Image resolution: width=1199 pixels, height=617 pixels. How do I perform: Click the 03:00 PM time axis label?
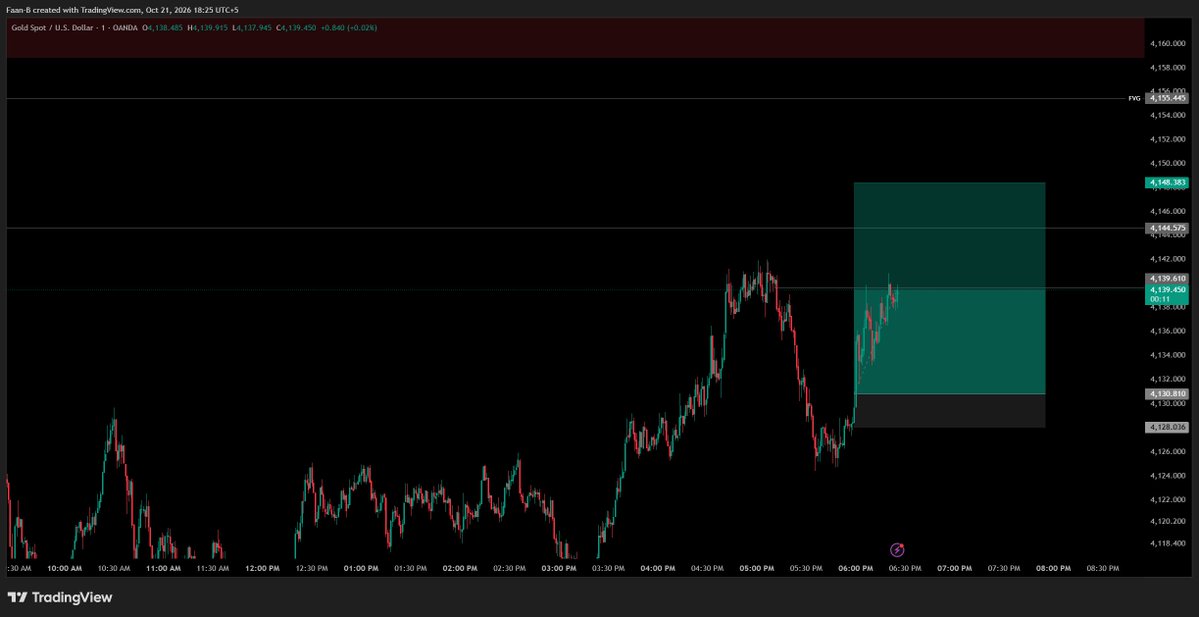tap(559, 568)
